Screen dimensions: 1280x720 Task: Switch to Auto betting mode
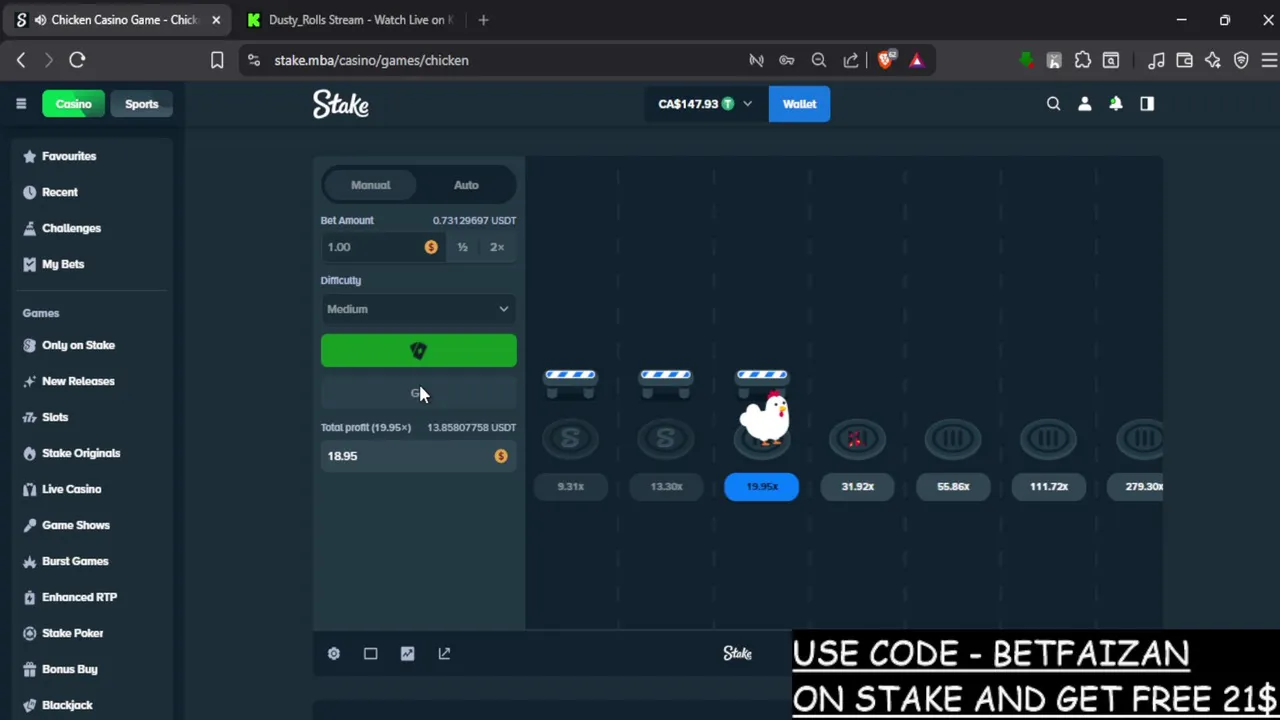[466, 185]
